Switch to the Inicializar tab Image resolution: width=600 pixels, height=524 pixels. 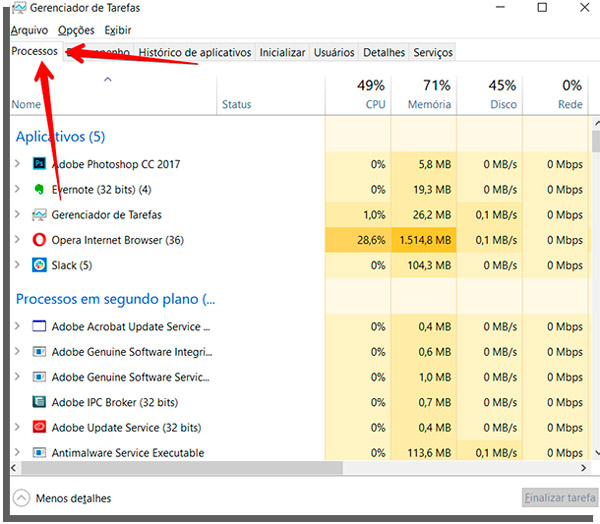coord(282,52)
